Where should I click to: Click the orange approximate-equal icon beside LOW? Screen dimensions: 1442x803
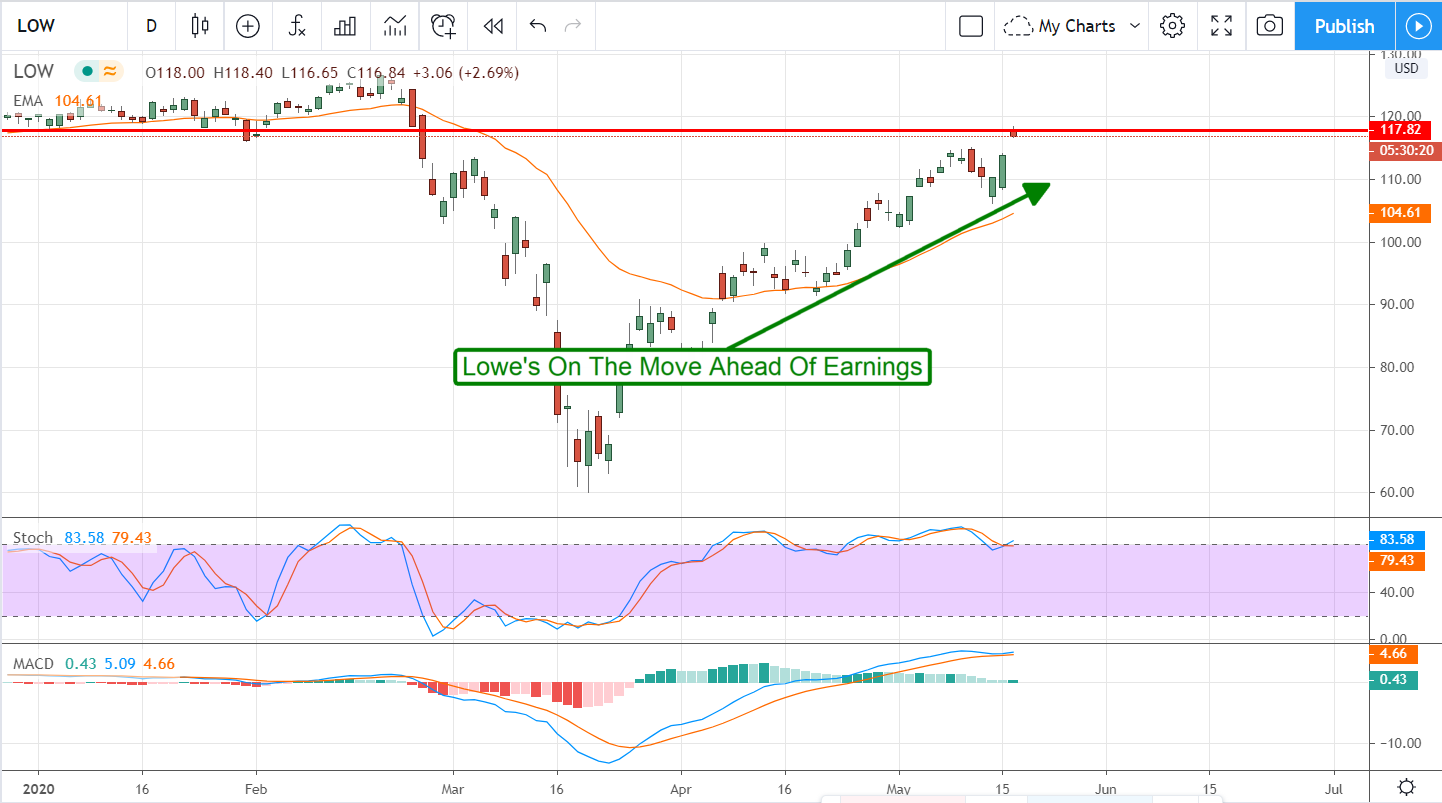click(109, 72)
